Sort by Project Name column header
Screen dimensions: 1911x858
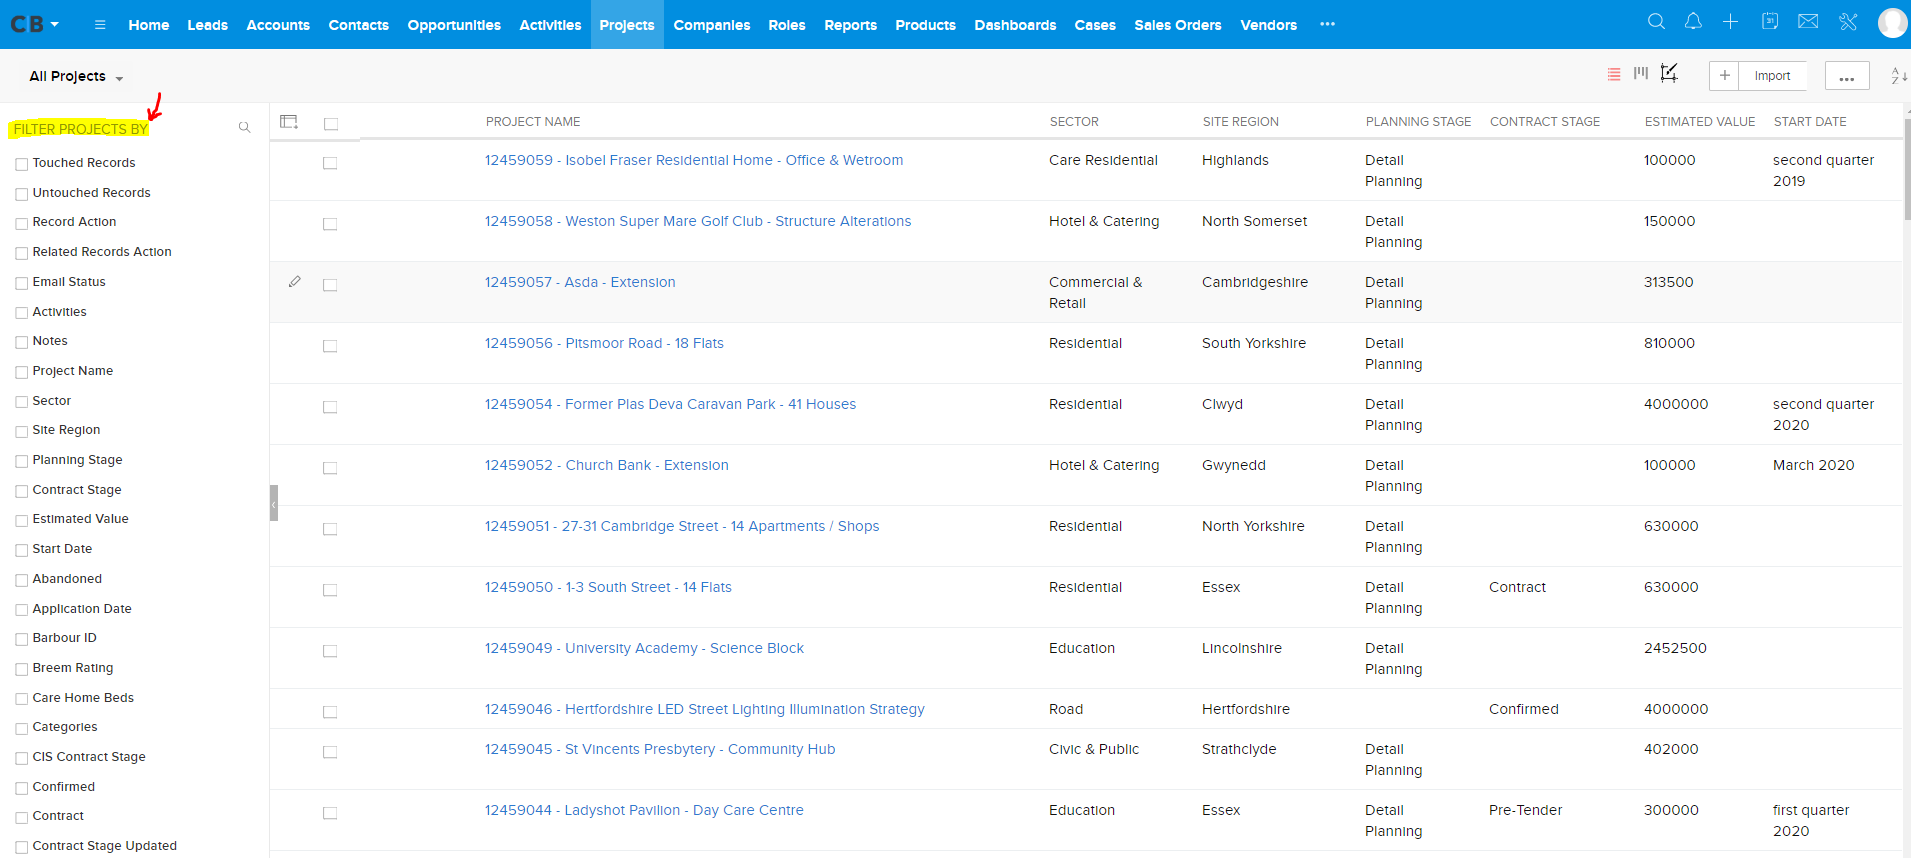tap(533, 122)
